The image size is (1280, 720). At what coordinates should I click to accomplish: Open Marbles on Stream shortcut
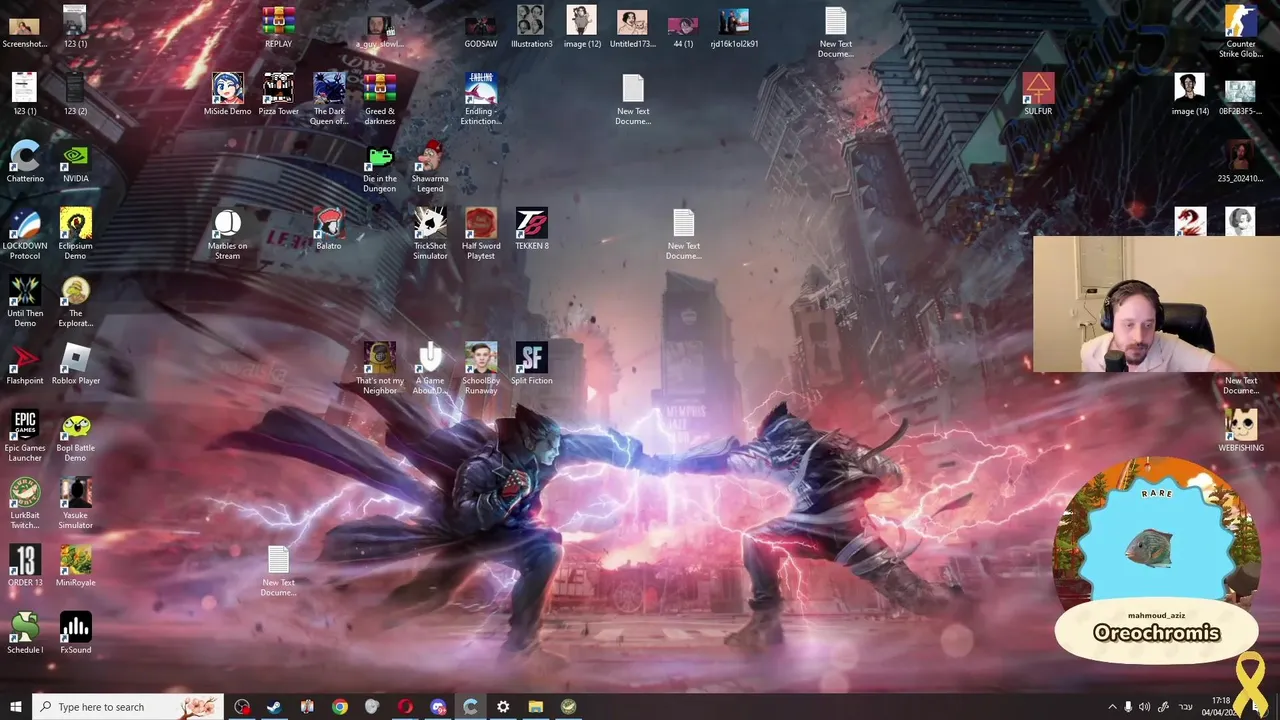(x=228, y=234)
